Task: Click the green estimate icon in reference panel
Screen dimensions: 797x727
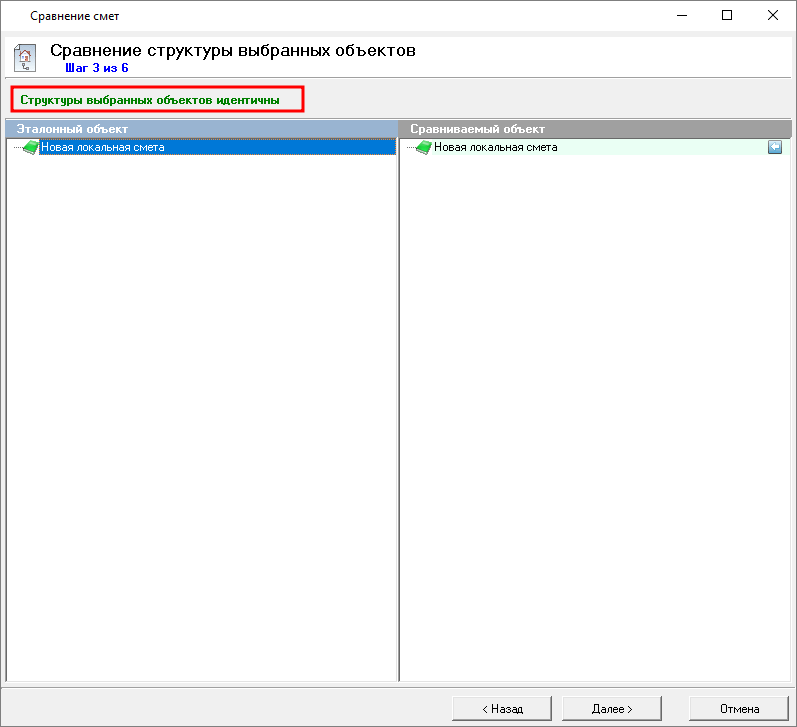Action: [x=30, y=147]
